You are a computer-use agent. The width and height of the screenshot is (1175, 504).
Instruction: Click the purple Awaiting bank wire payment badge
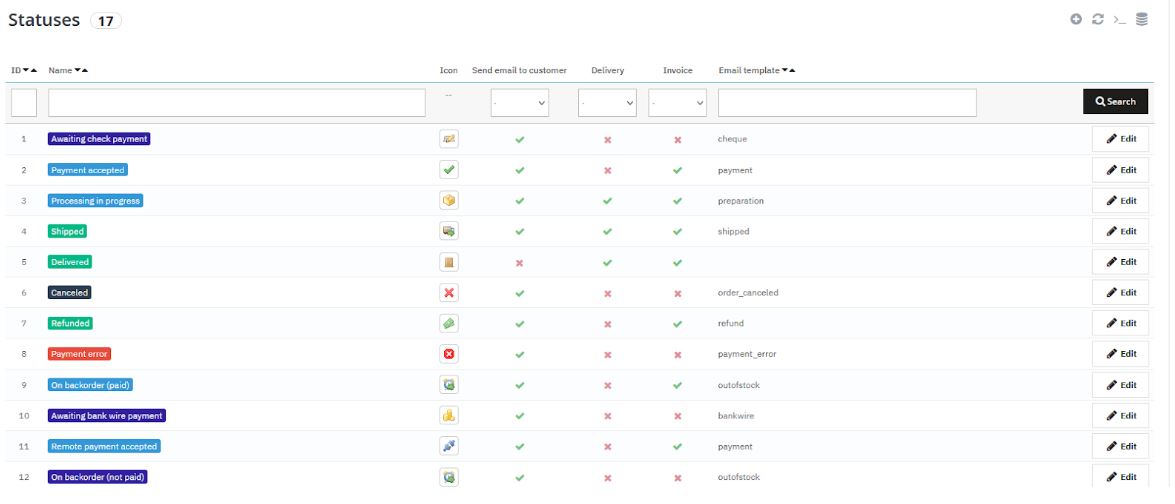pyautogui.click(x=106, y=415)
